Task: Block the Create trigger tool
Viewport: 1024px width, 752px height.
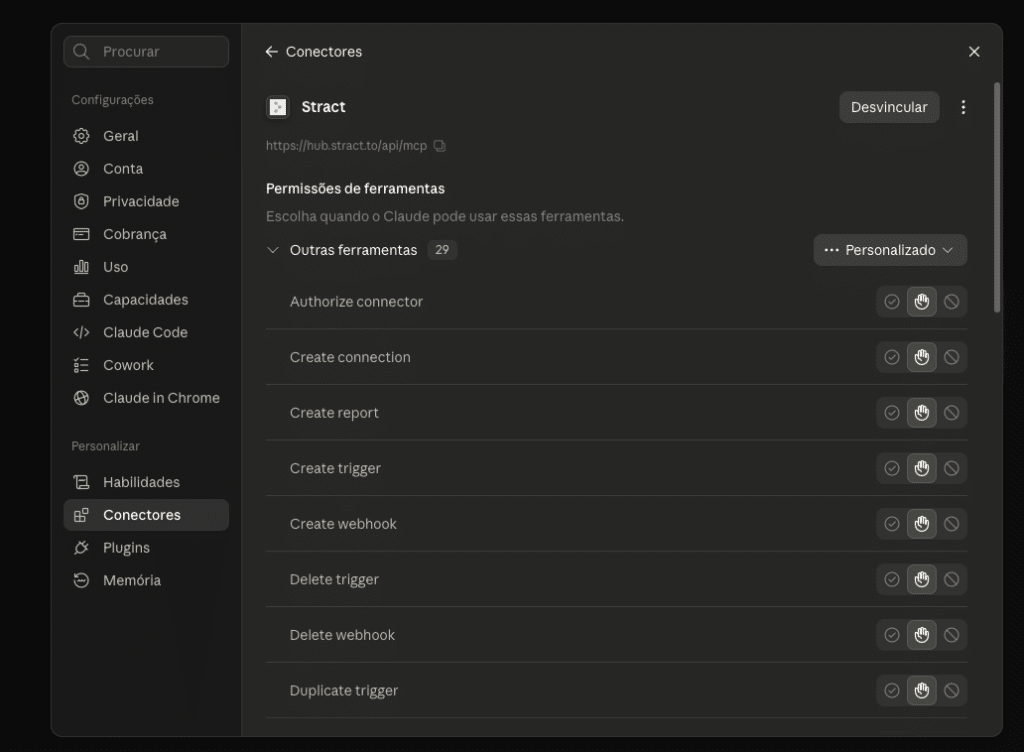Action: 952,468
